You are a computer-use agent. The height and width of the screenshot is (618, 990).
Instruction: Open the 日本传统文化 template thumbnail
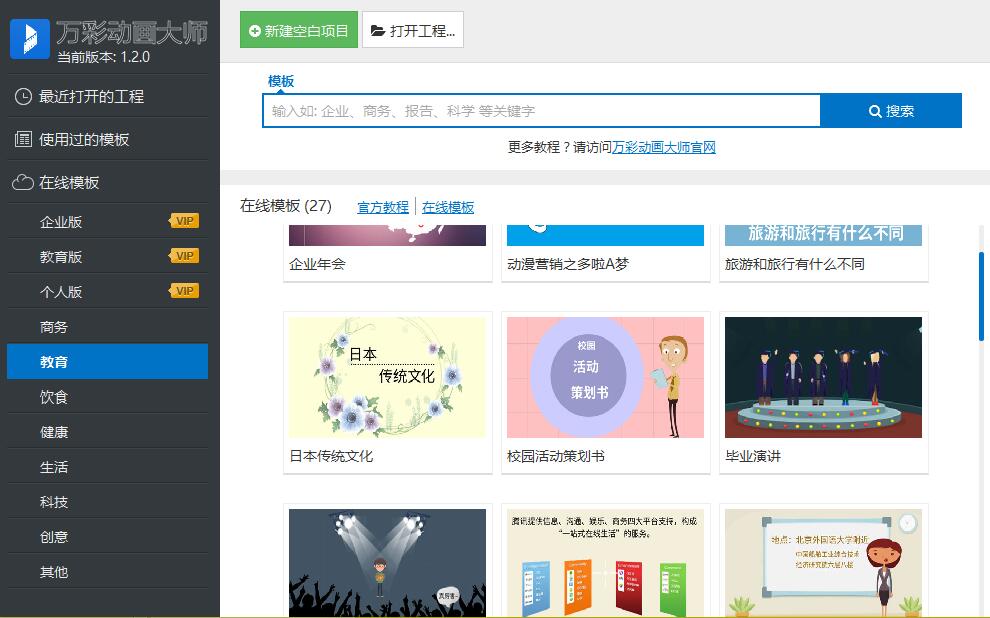coord(387,378)
